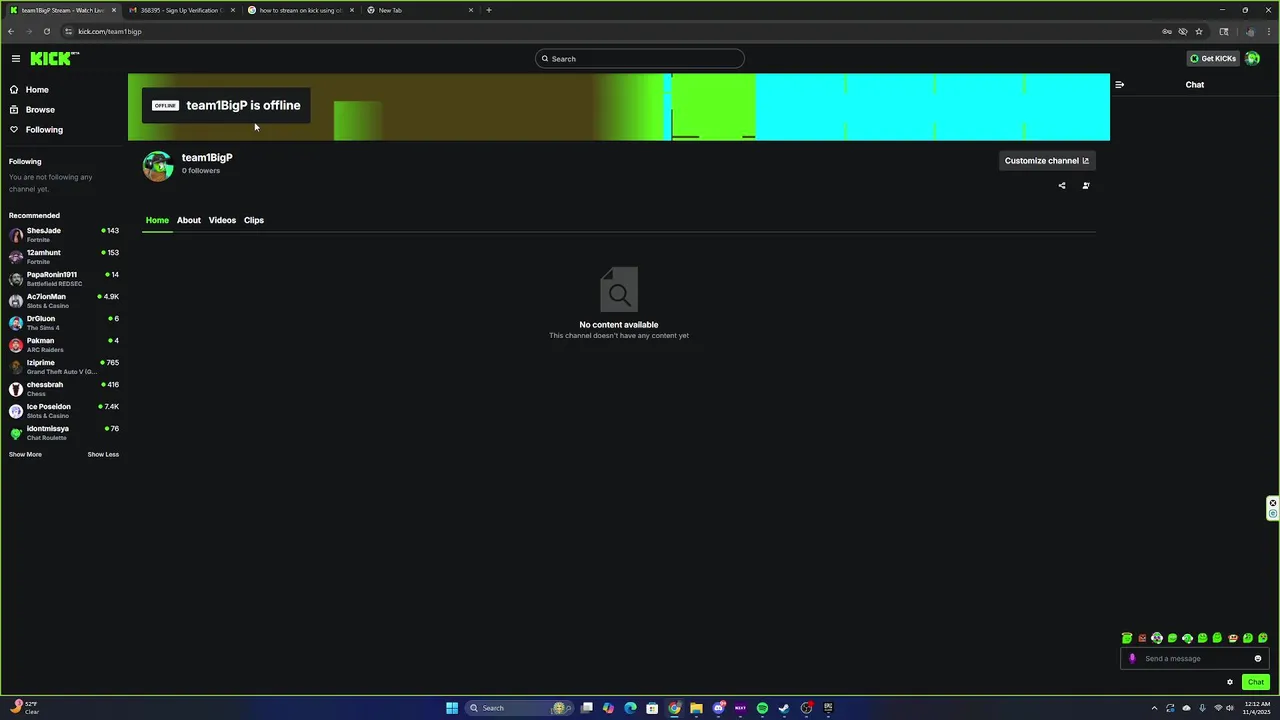Screen dimensions: 1280x720
Task: Open Ac7ionMan recommended channel
Action: point(64,301)
